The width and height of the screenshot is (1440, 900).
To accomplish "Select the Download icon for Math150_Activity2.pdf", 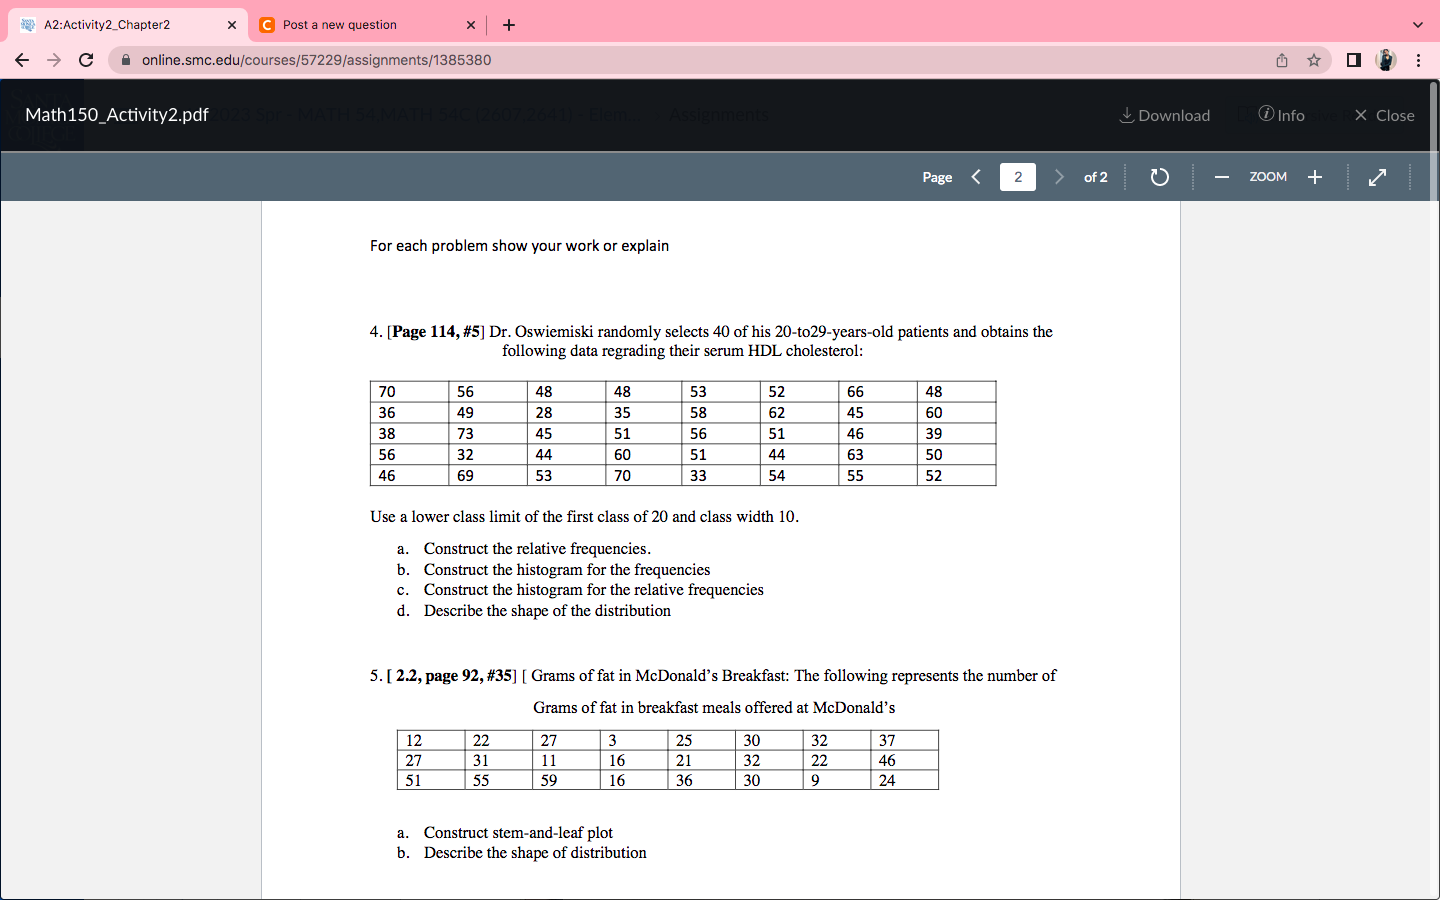I will click(1163, 115).
